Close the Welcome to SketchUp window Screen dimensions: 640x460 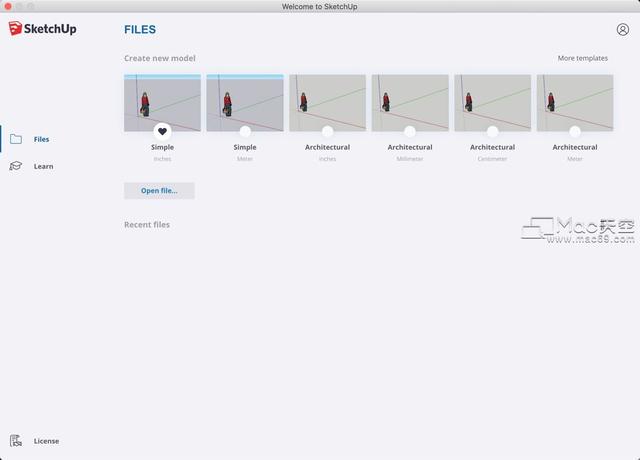coord(8,6)
